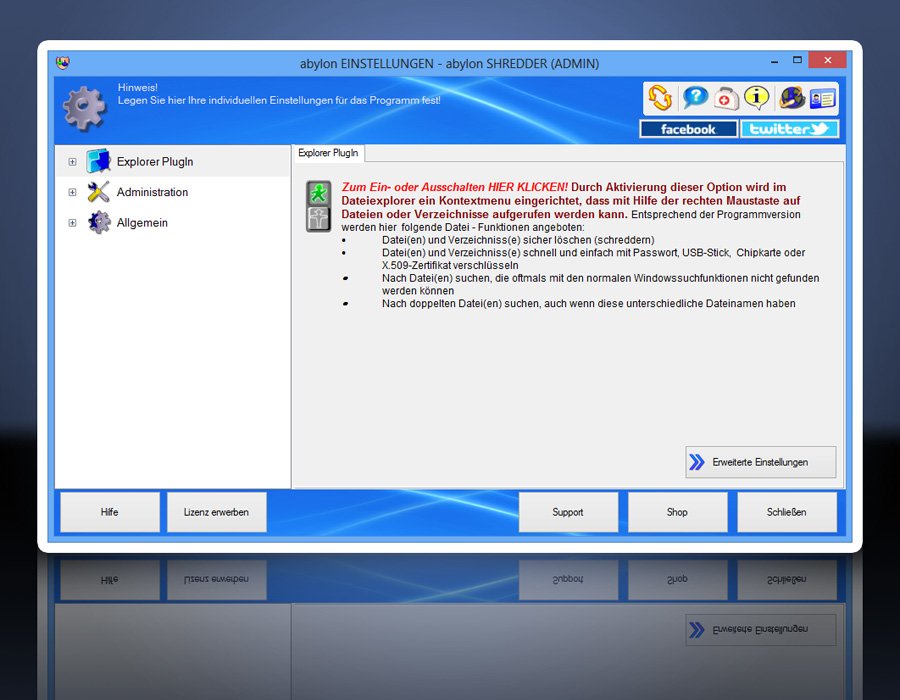Close window with red X button
Viewport: 900px width, 700px height.
827,60
